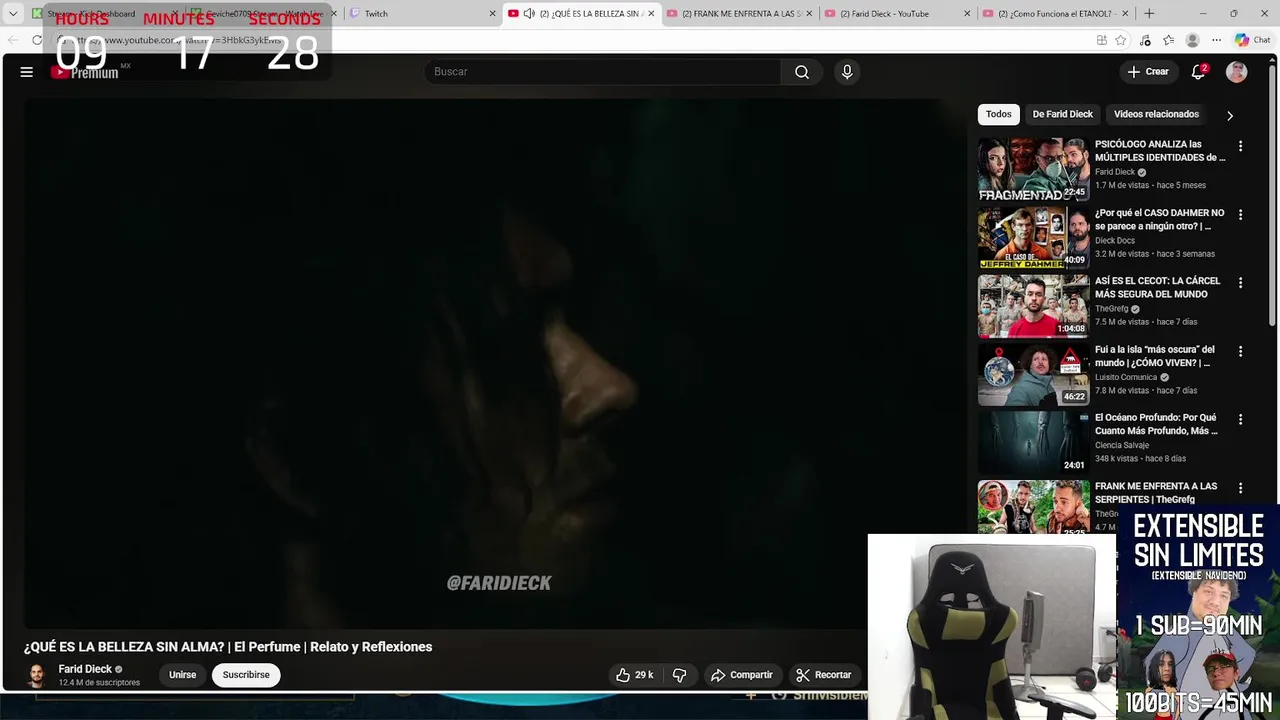1280x720 pixels.
Task: Go to YouTube Premium home logo
Action: click(x=85, y=72)
